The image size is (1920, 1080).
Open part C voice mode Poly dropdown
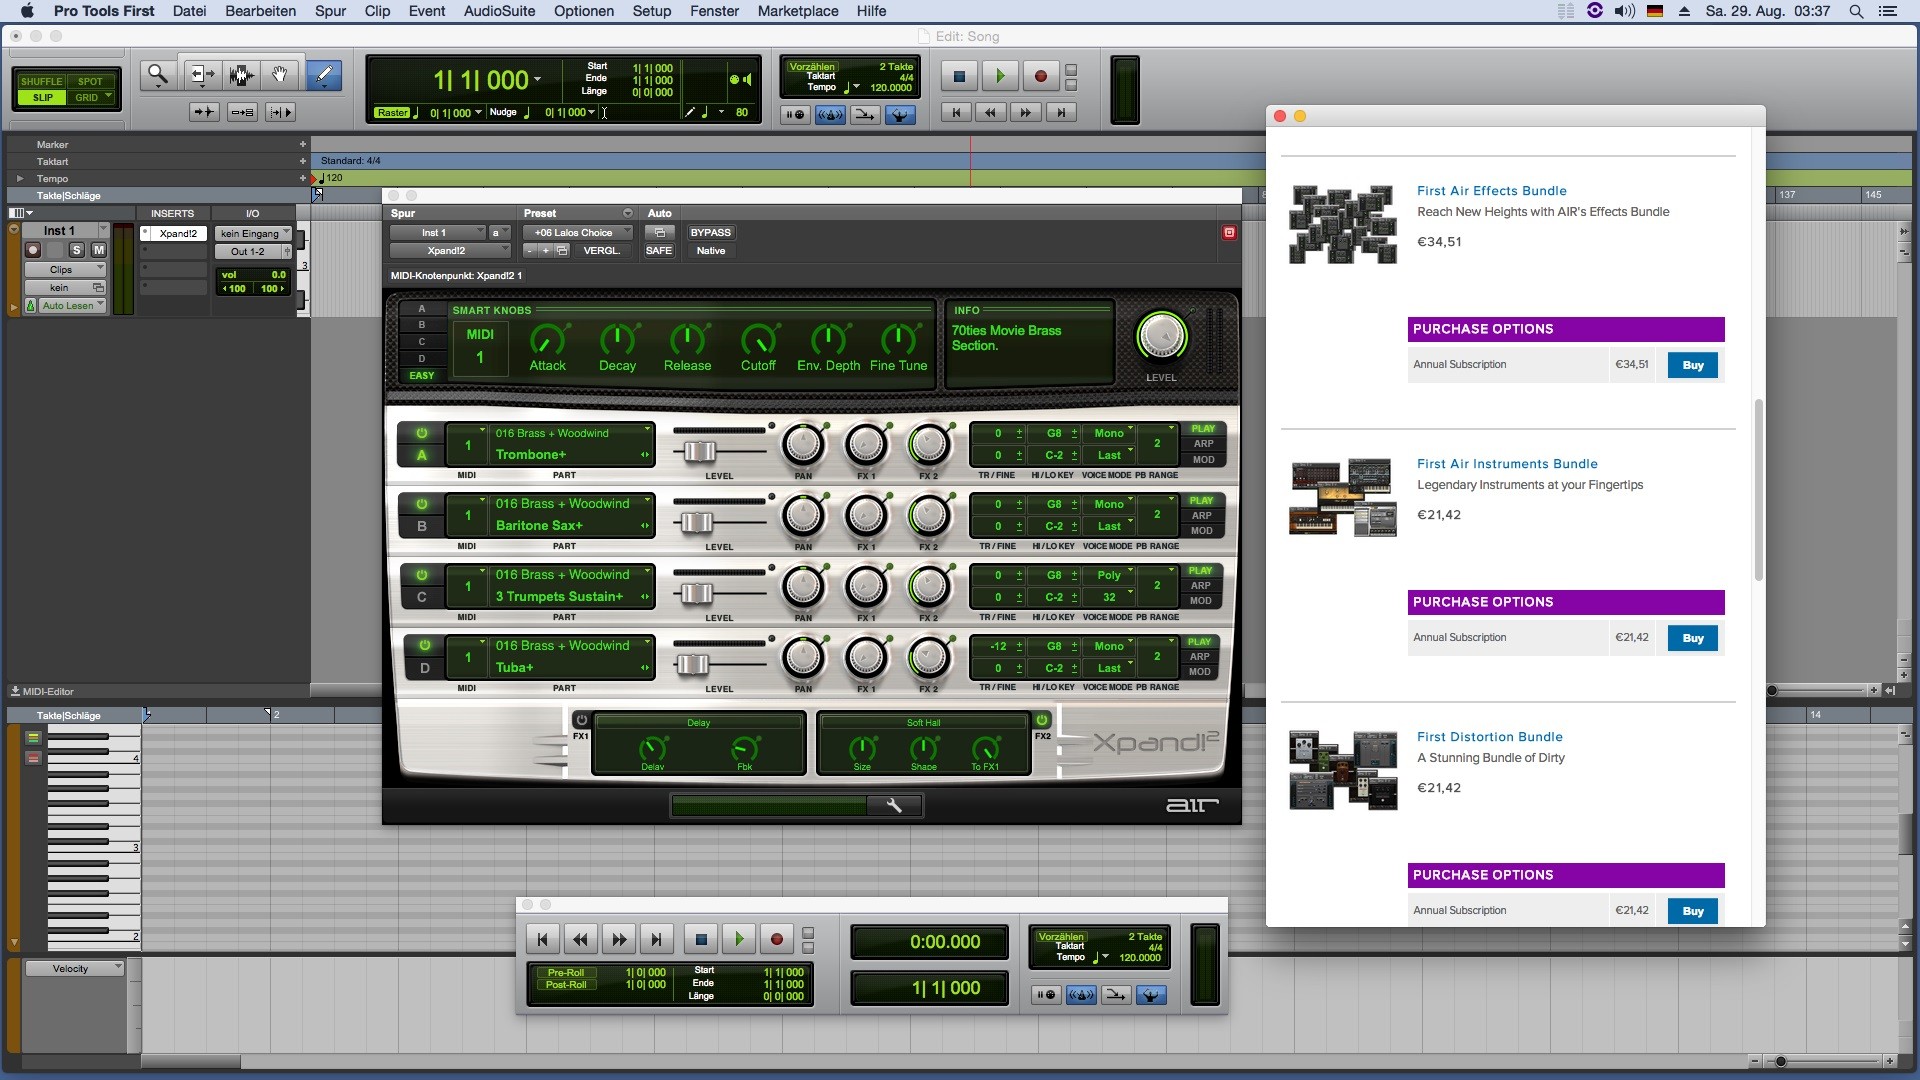[x=1110, y=575]
